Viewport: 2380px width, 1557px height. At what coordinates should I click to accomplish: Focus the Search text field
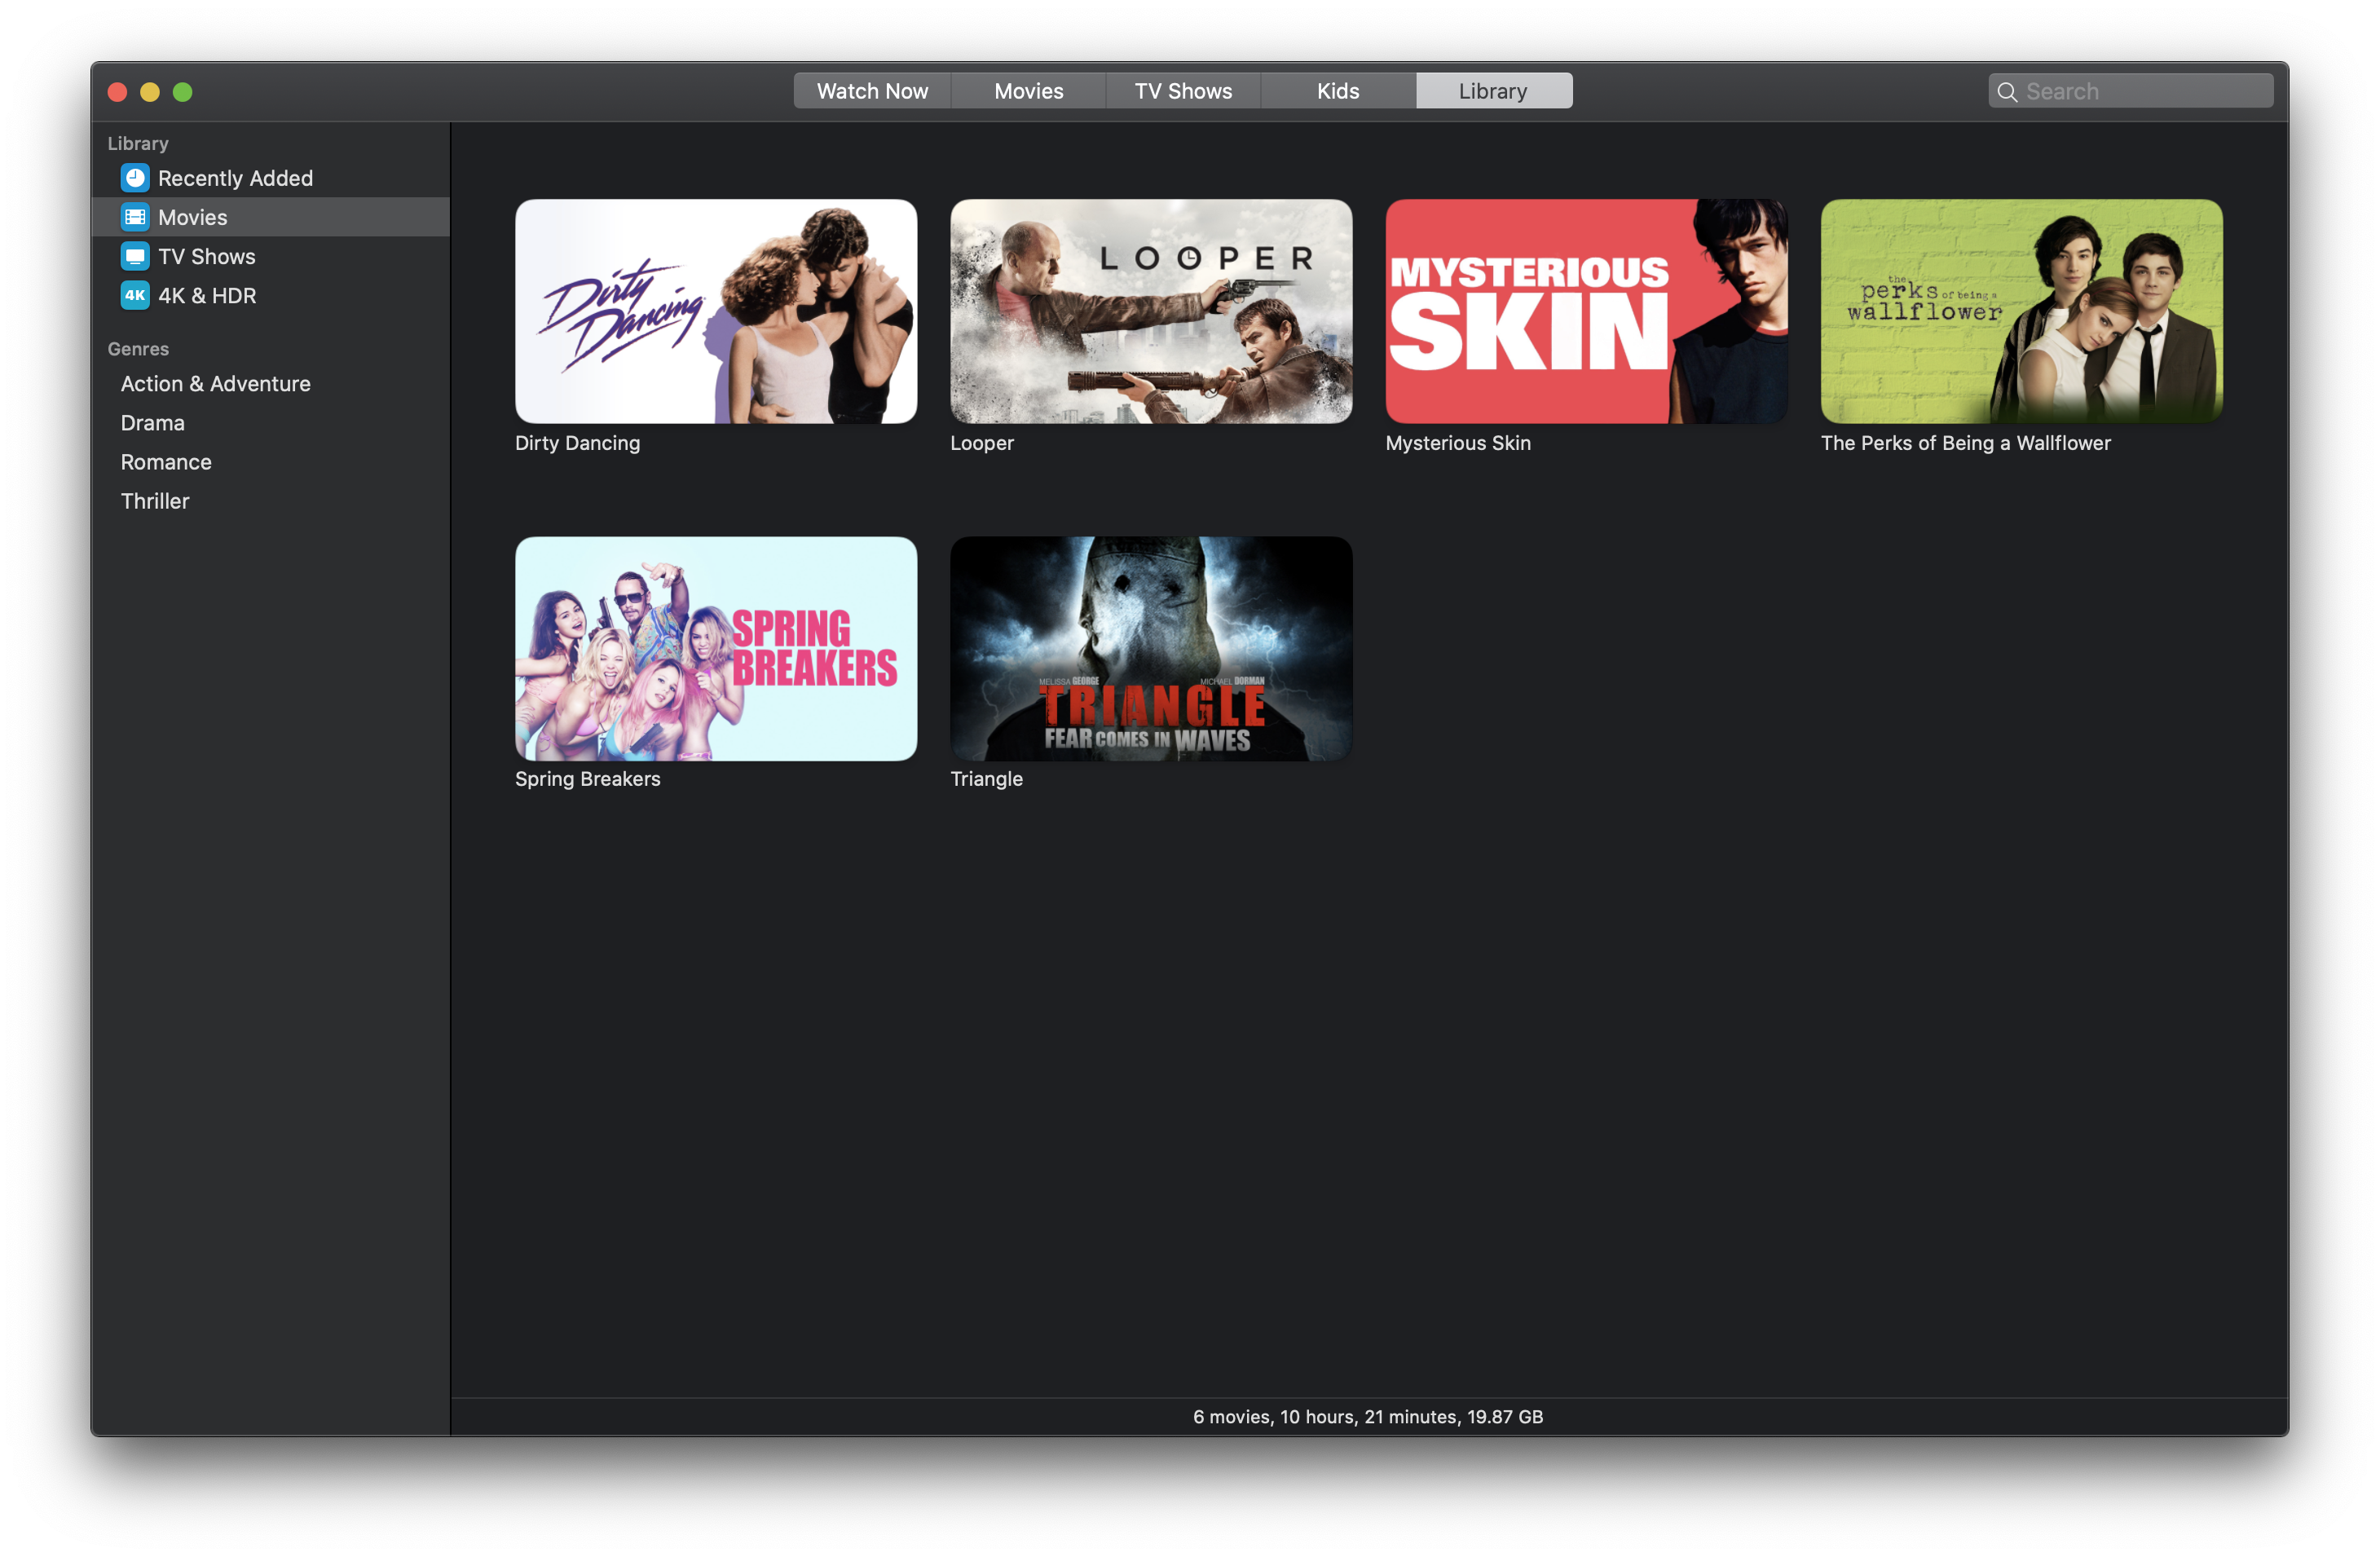click(x=2140, y=92)
